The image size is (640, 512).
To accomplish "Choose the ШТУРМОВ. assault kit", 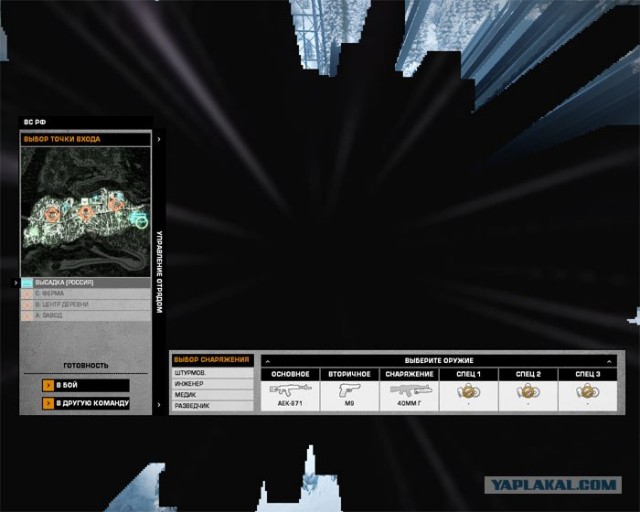I will tap(213, 373).
